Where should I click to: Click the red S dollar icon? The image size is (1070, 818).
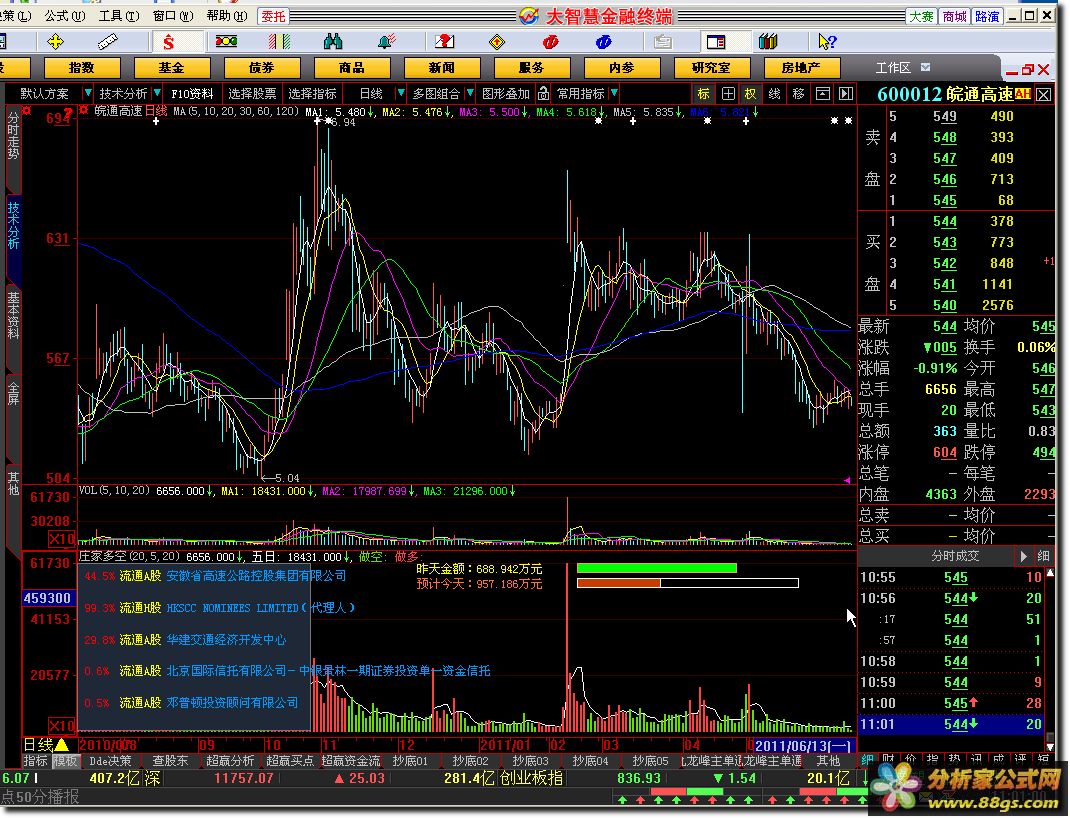169,42
